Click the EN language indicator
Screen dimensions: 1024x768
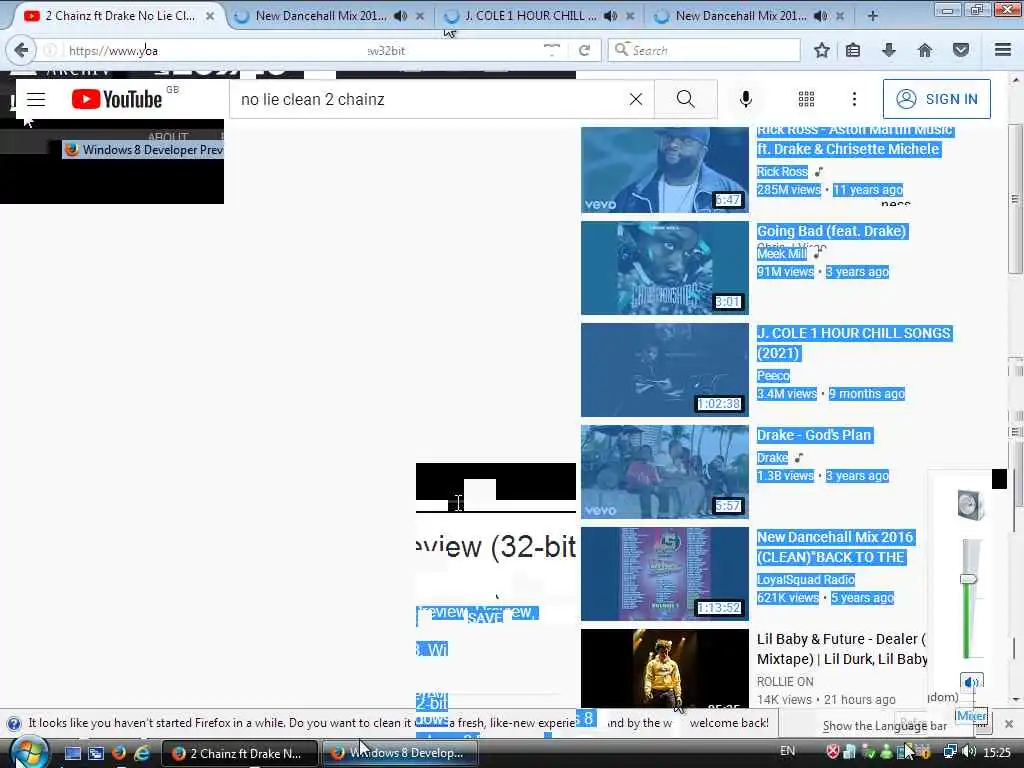[x=788, y=751]
